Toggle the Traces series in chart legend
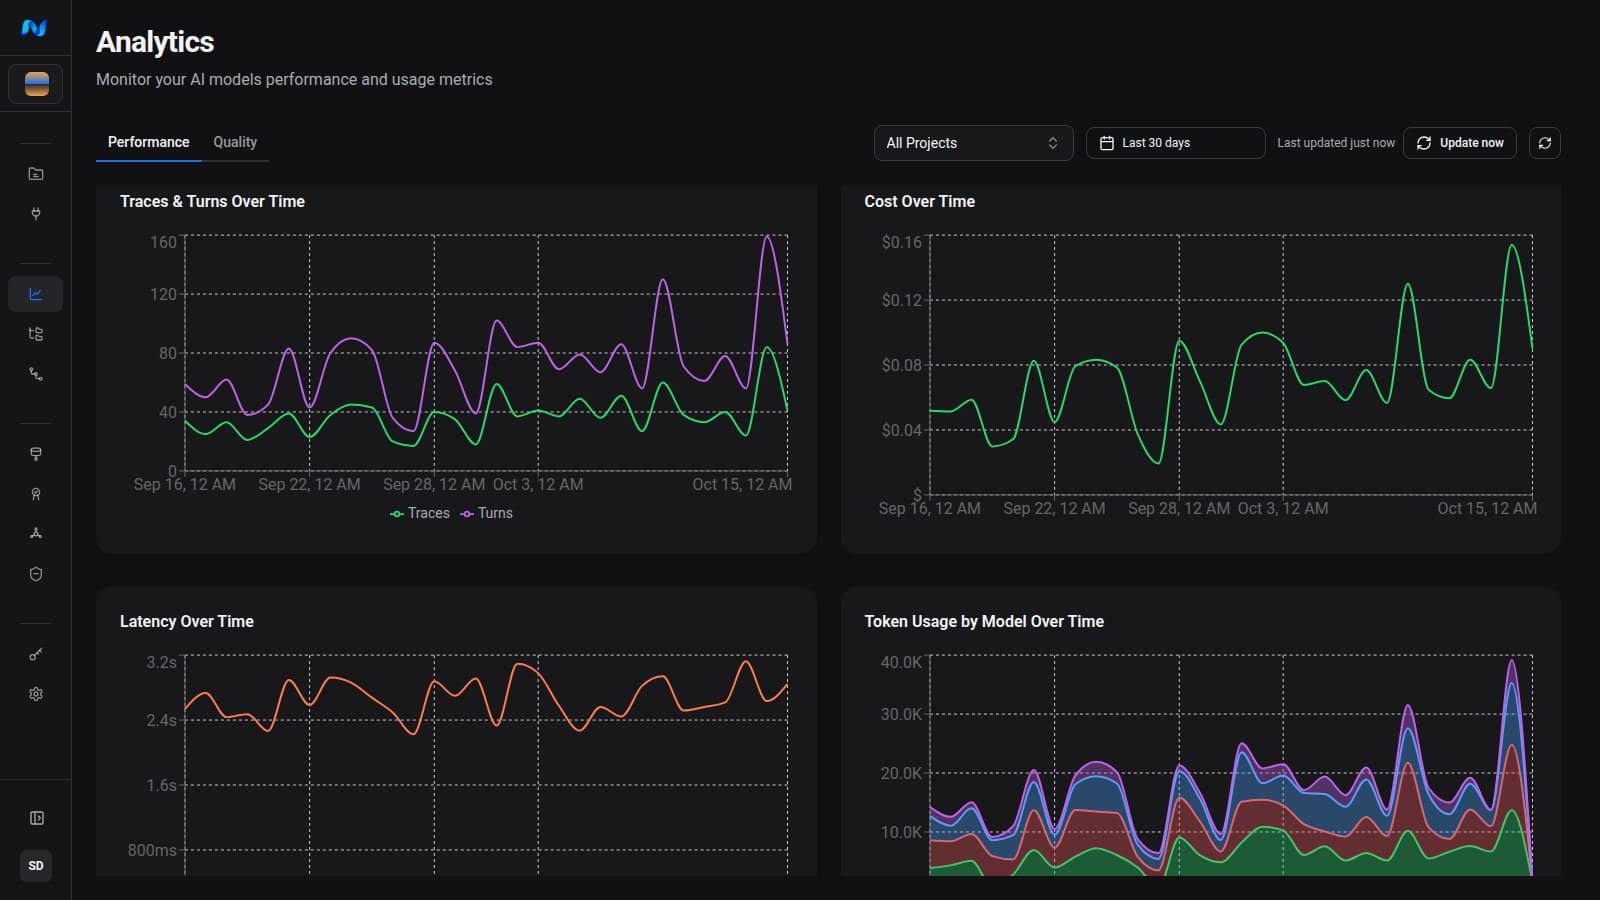The width and height of the screenshot is (1600, 900). (420, 513)
